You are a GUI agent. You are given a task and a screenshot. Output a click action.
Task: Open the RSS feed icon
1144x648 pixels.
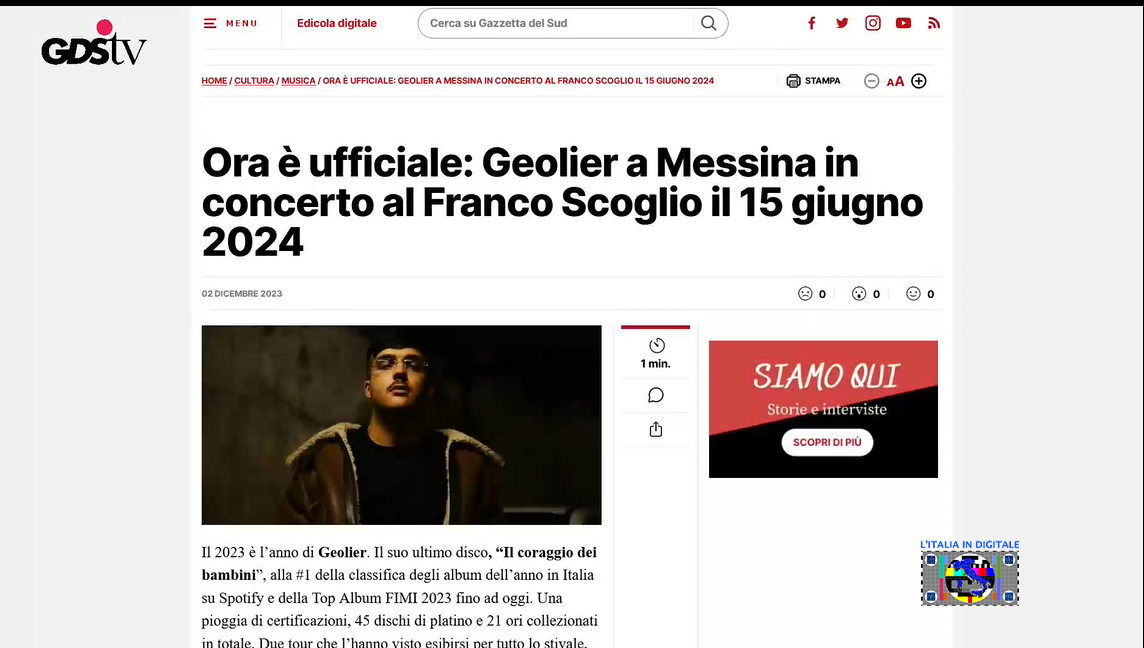[934, 23]
